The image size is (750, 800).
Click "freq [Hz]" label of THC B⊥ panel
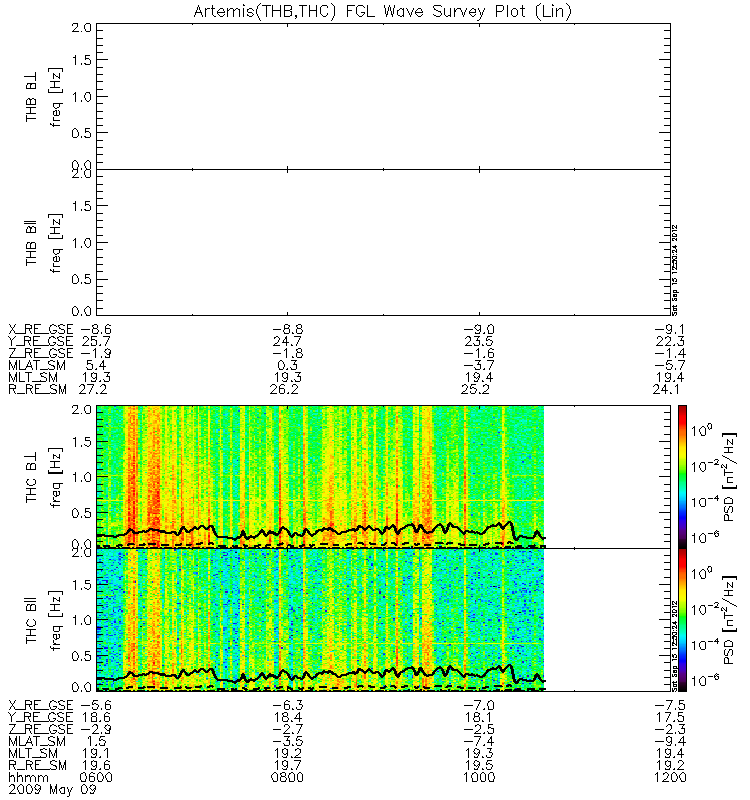pos(56,477)
